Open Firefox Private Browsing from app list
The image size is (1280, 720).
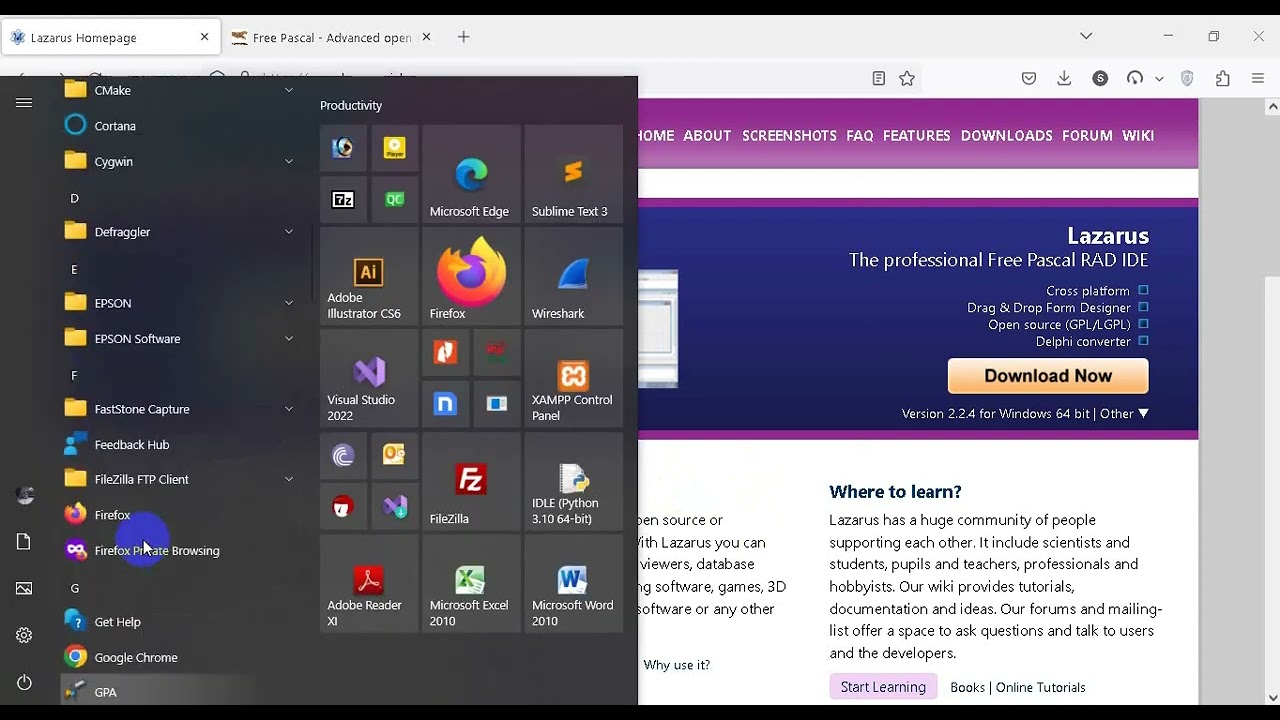click(x=180, y=550)
